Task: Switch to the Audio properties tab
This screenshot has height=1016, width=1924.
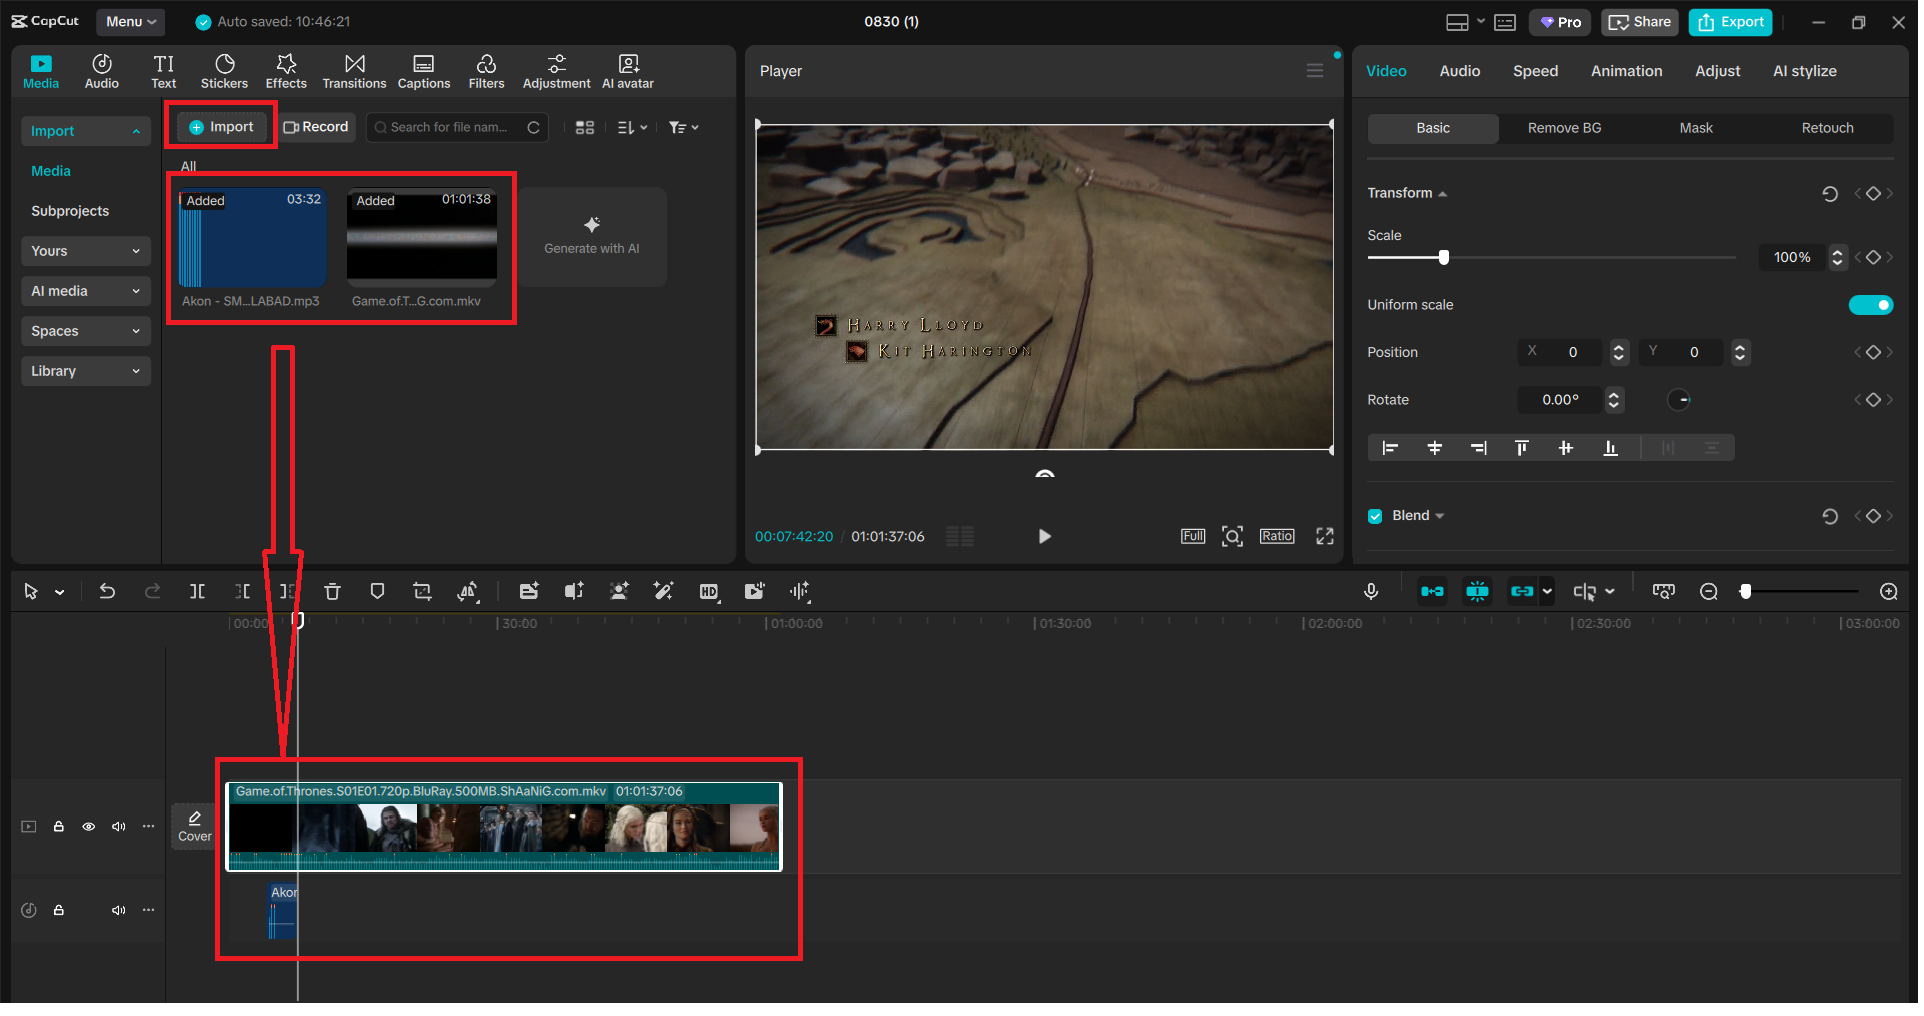Action: tap(1459, 71)
